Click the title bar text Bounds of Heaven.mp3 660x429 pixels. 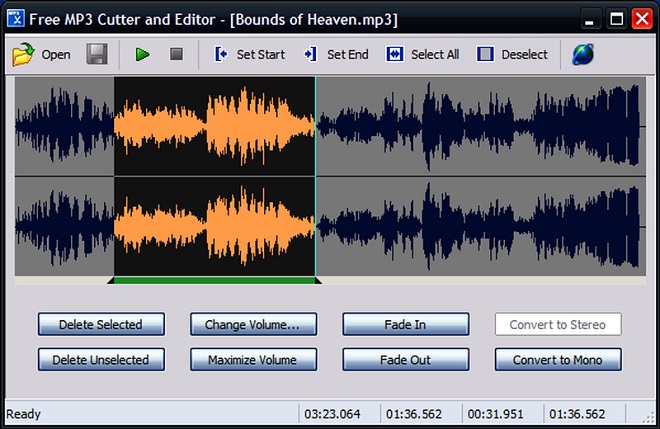pyautogui.click(x=314, y=20)
